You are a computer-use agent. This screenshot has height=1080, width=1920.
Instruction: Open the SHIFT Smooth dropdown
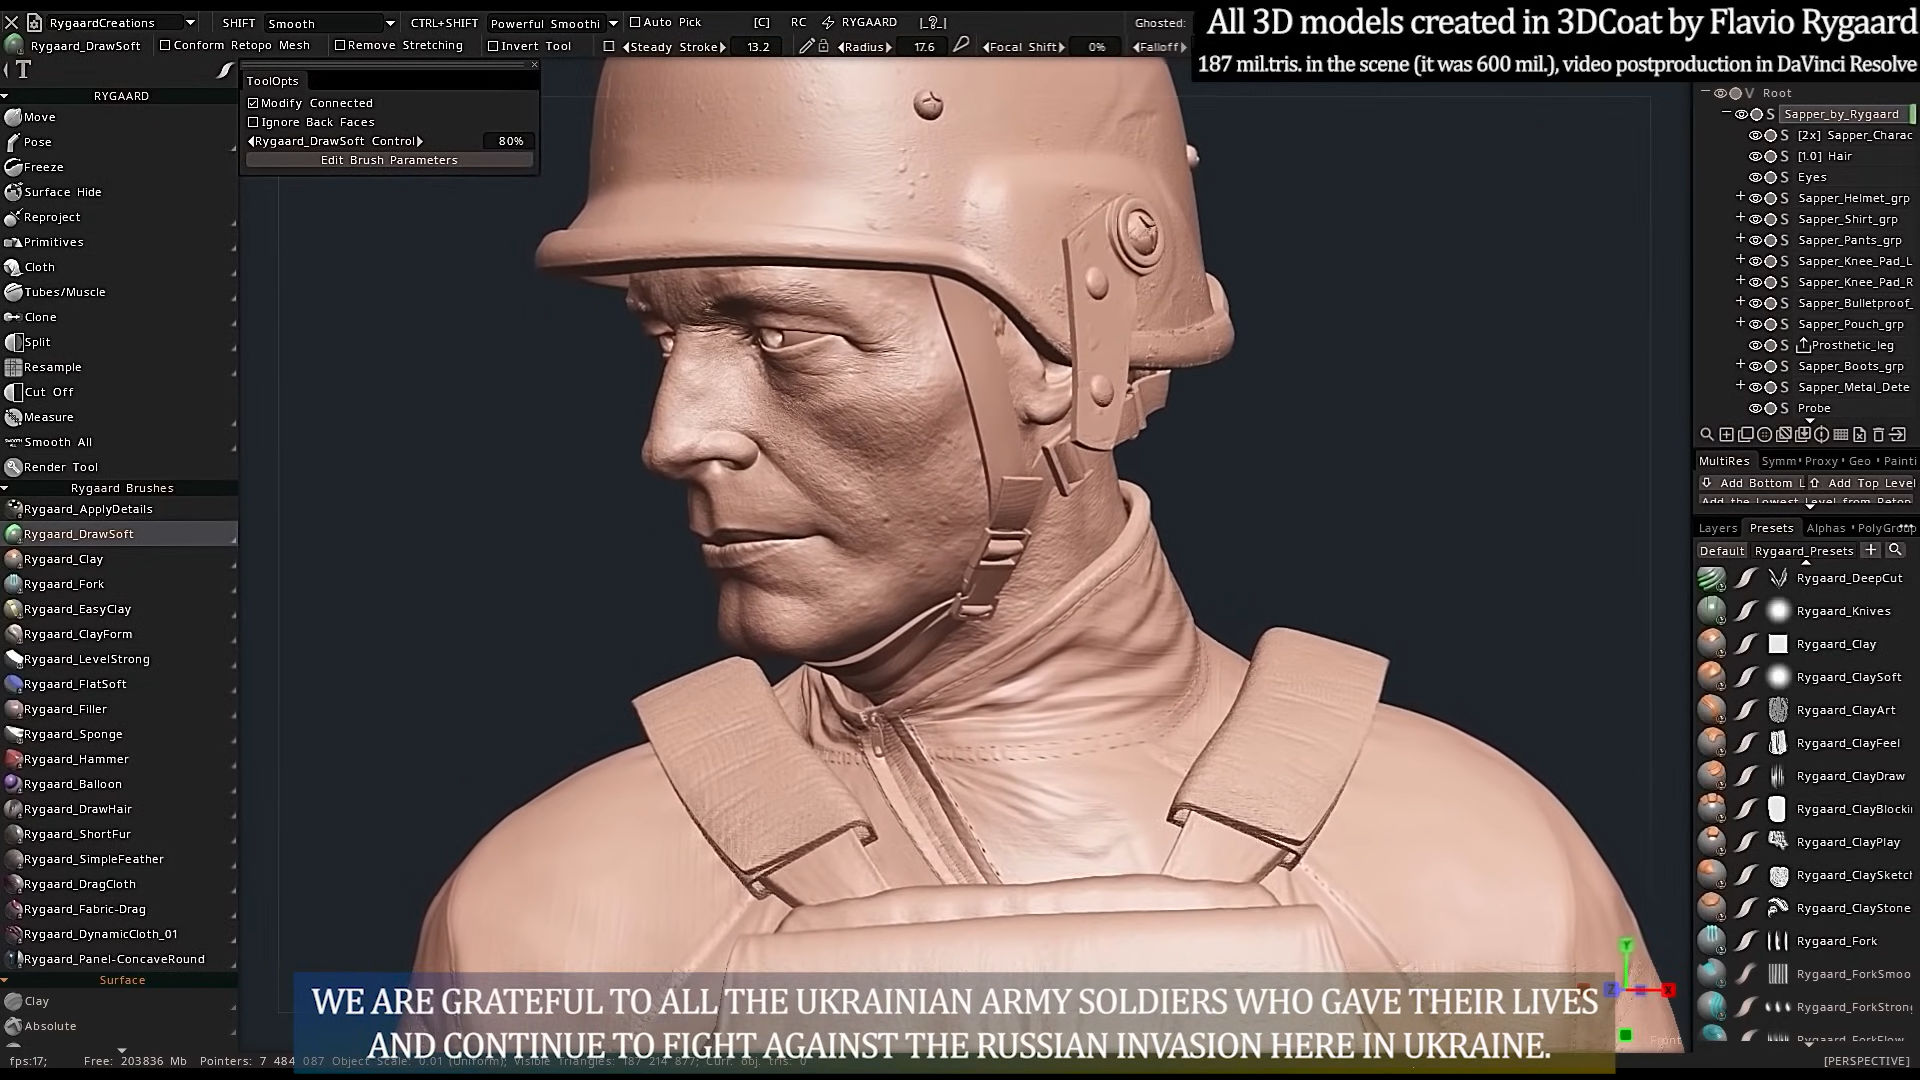click(x=389, y=22)
